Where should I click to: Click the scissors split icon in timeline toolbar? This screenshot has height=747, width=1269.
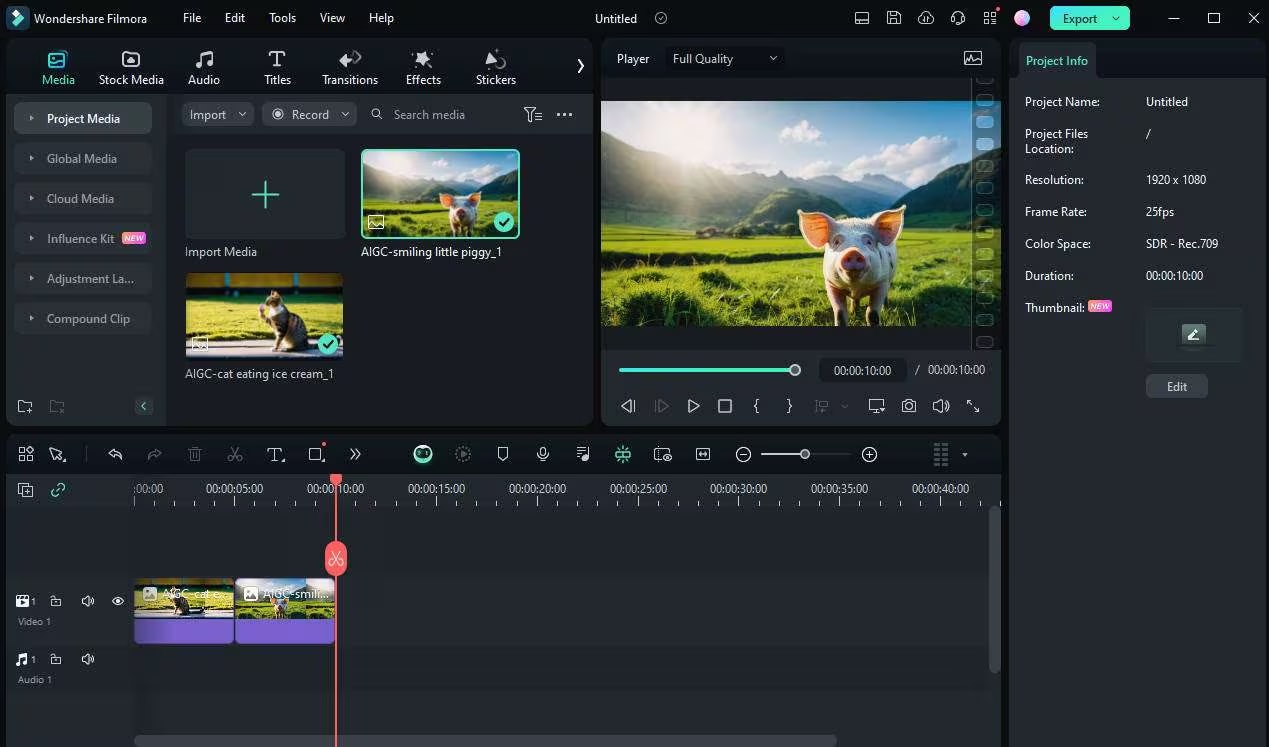(235, 454)
